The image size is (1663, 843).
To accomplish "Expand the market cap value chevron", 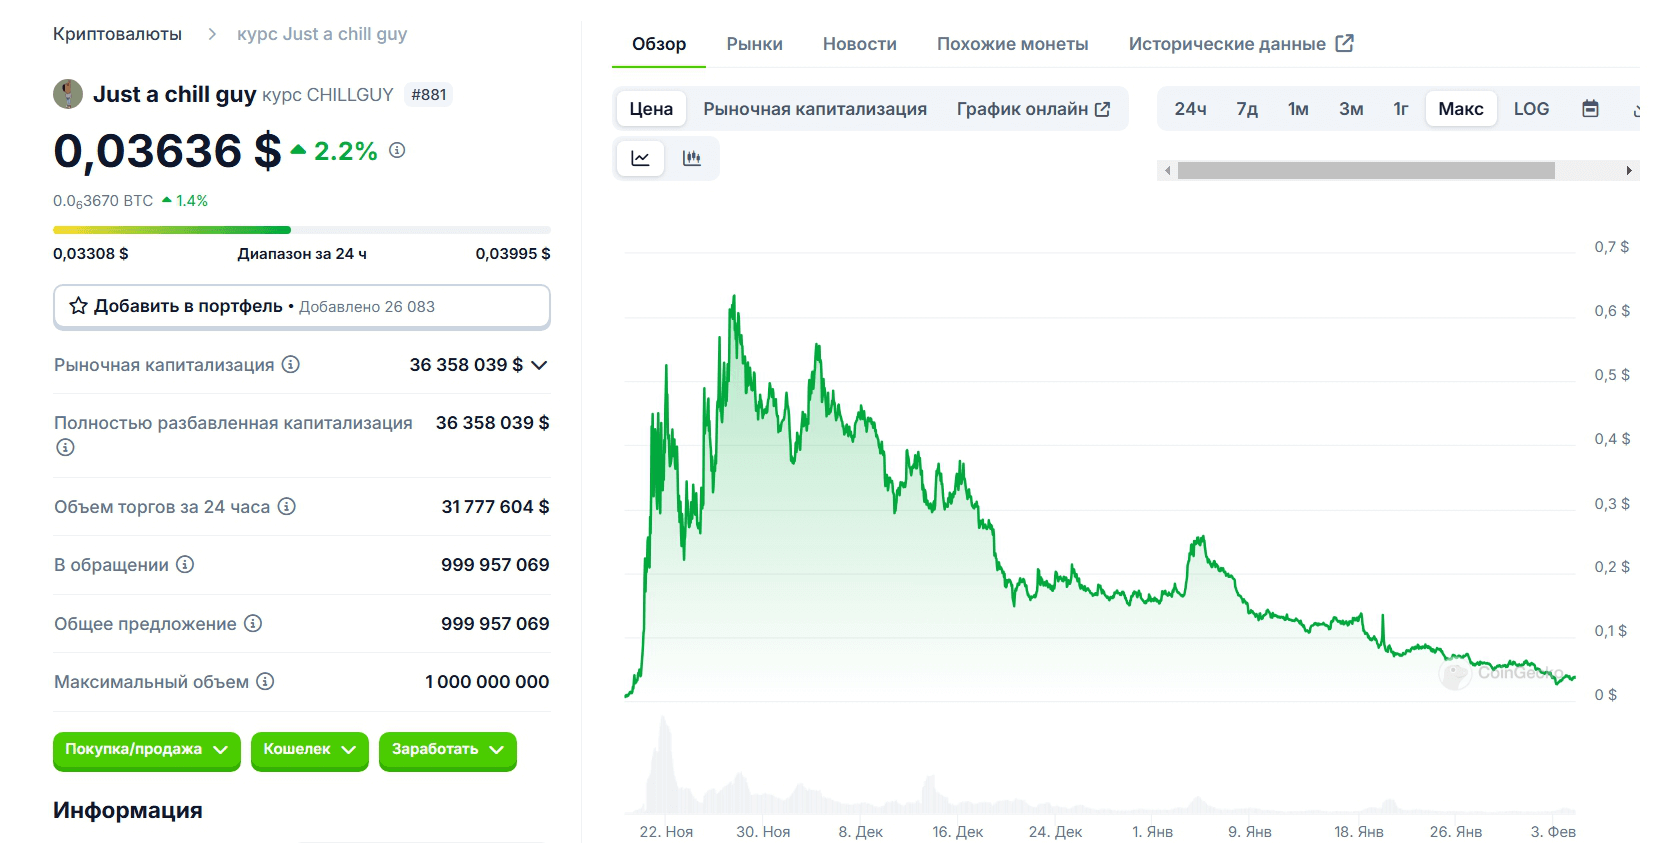I will pyautogui.click(x=539, y=365).
